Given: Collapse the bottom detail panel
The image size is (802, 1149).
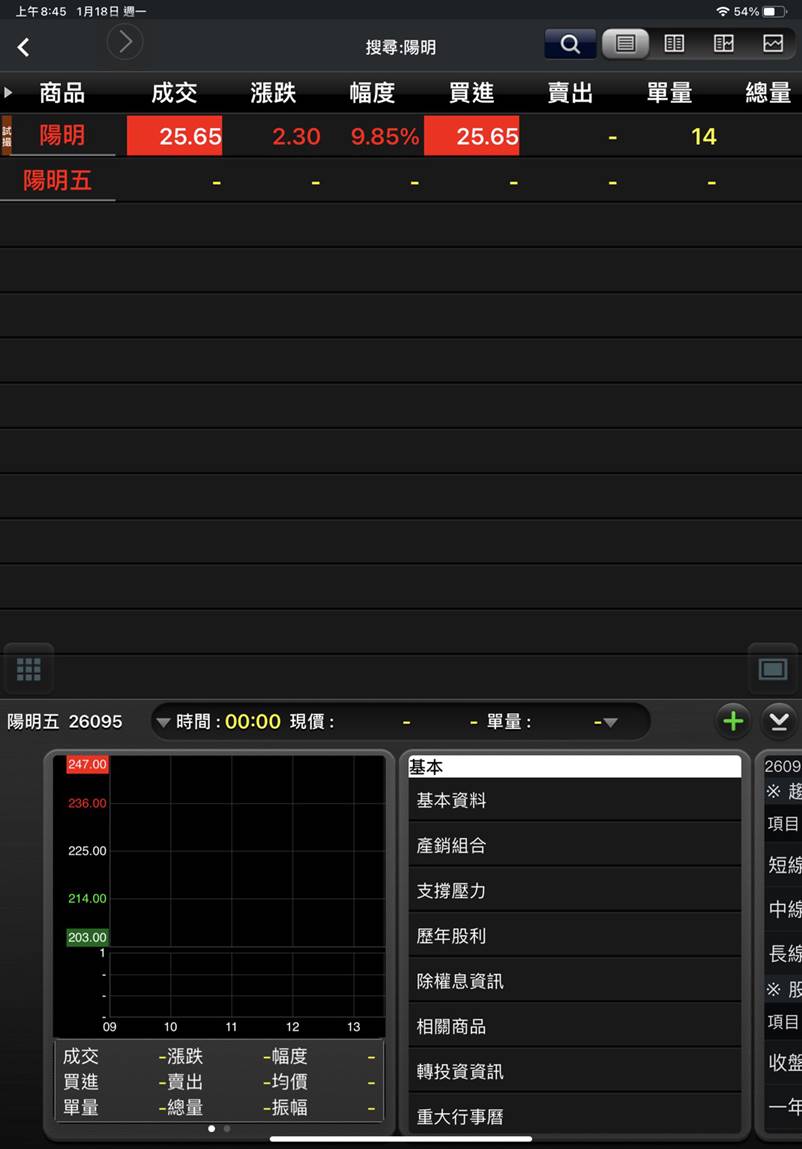Looking at the screenshot, I should pyautogui.click(x=780, y=721).
